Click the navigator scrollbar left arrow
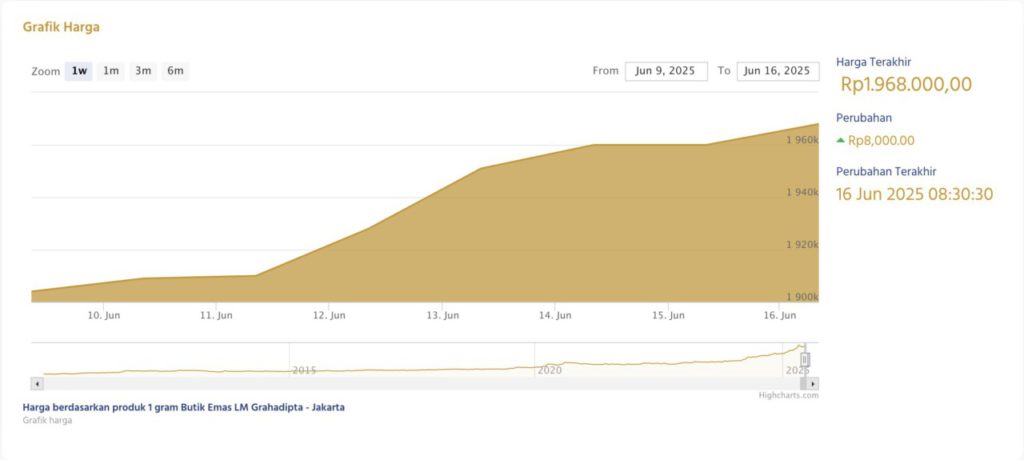 point(37,383)
